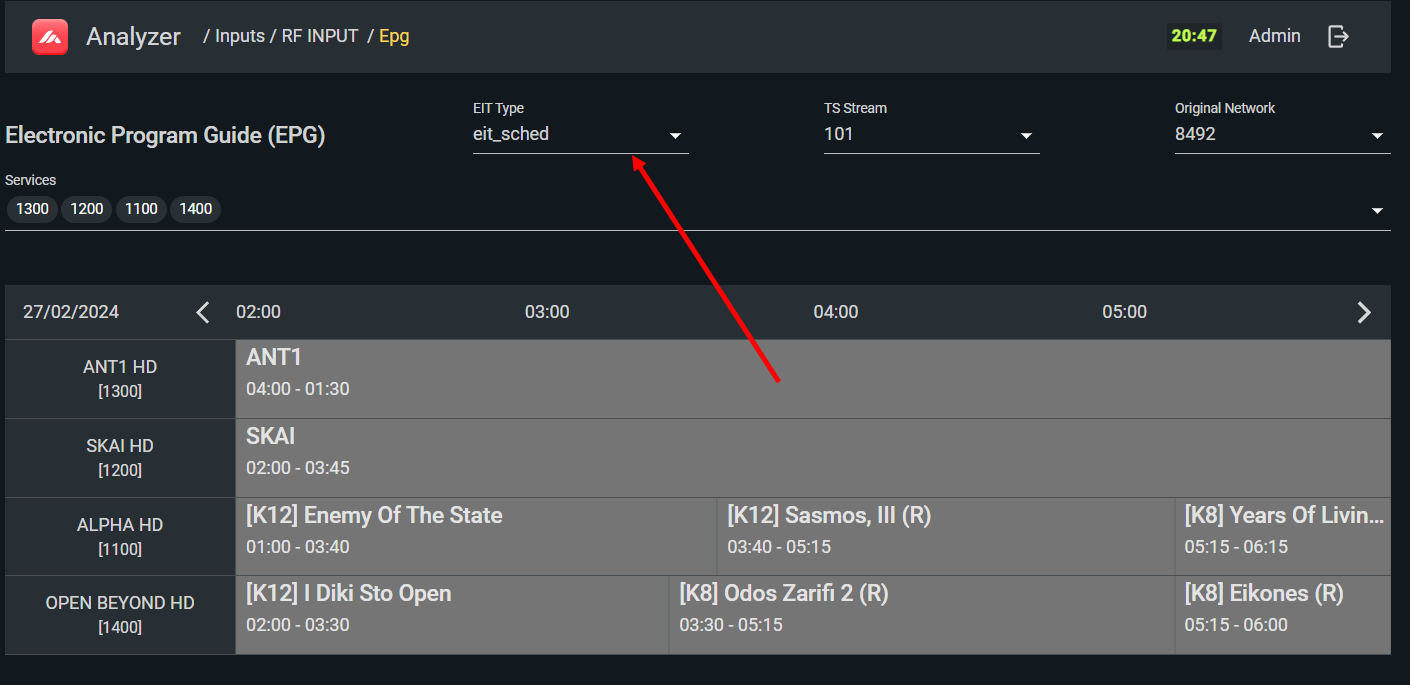Expand the Original Network dropdown

pos(1281,135)
